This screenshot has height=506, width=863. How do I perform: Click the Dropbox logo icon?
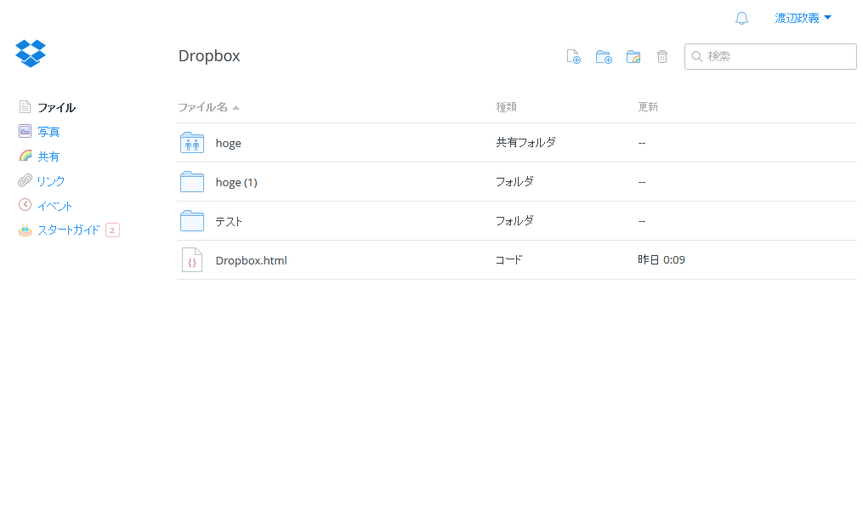(x=30, y=53)
